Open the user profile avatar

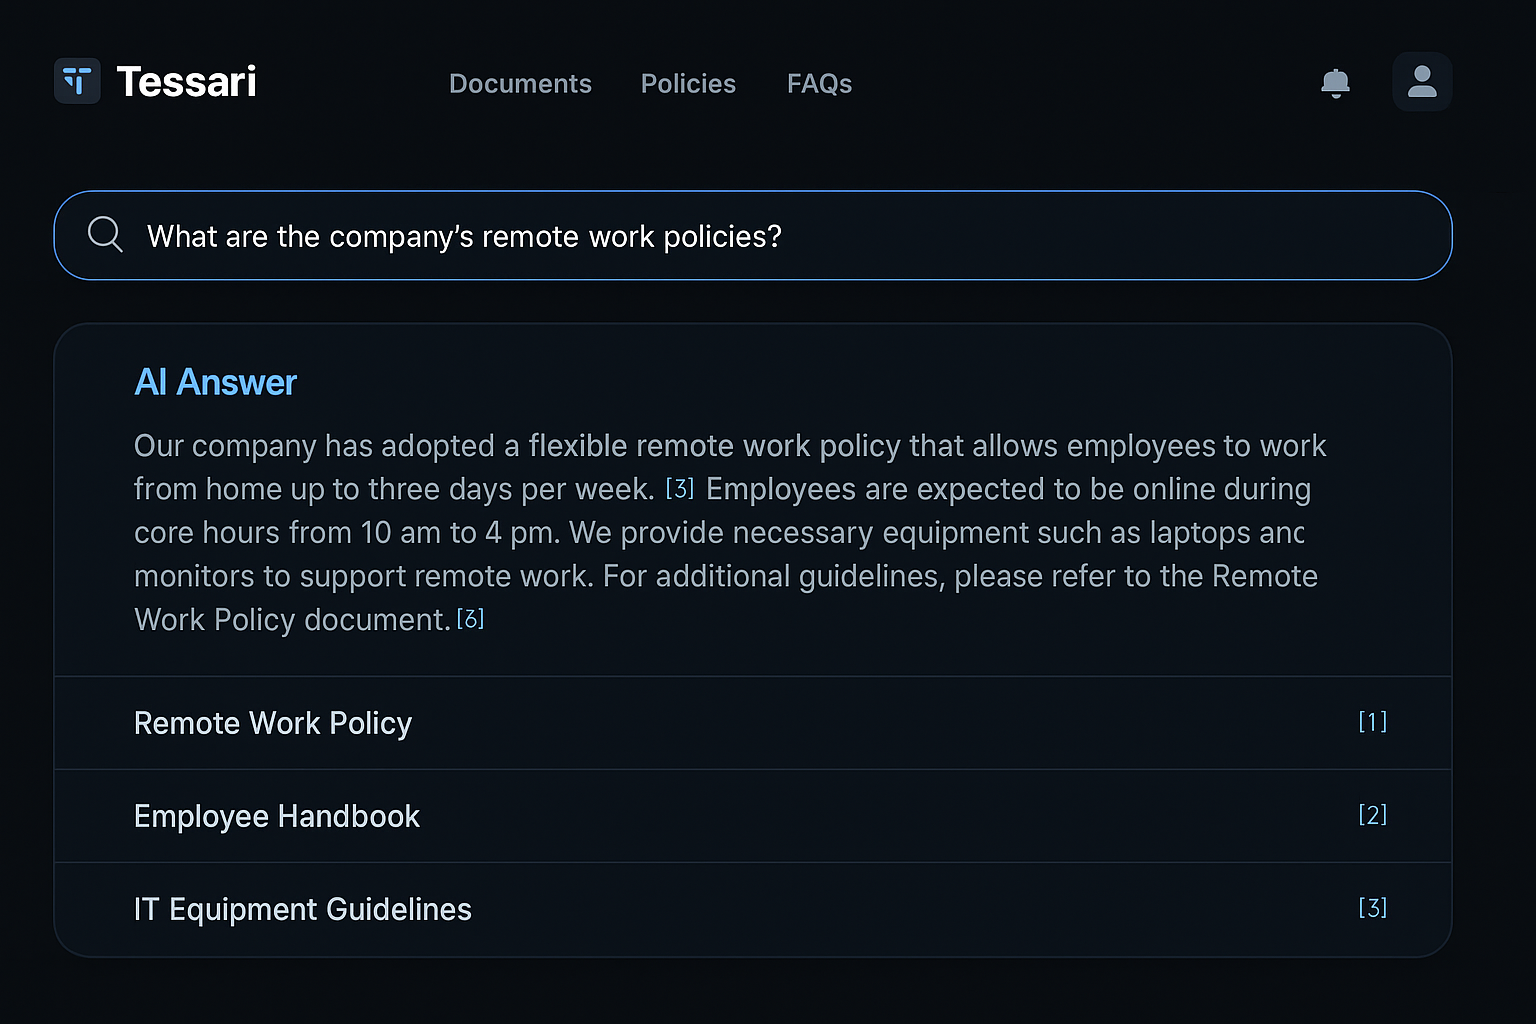click(1421, 82)
